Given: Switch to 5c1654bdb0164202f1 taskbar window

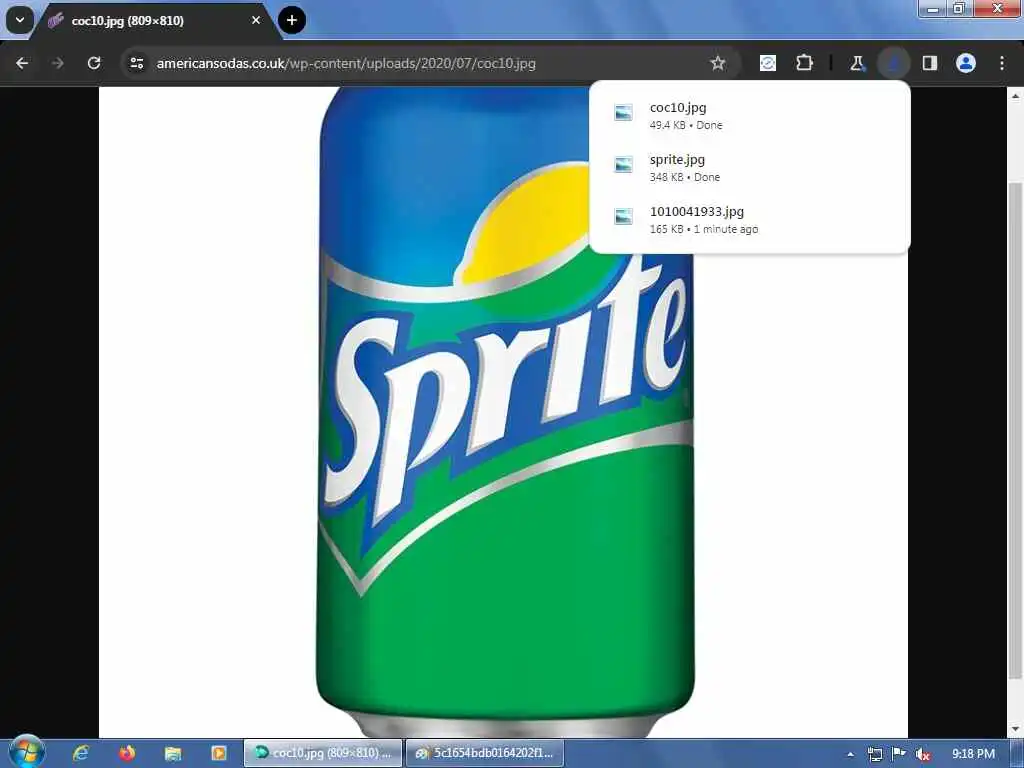Looking at the screenshot, I should coord(485,753).
